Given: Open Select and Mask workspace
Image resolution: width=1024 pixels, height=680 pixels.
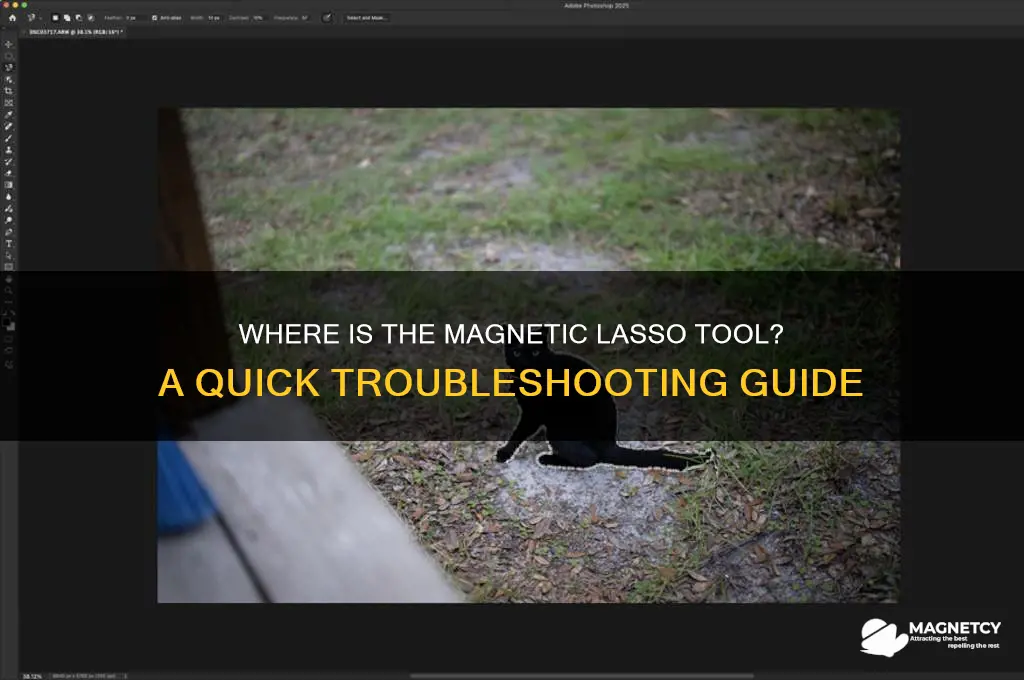Looking at the screenshot, I should coord(367,18).
